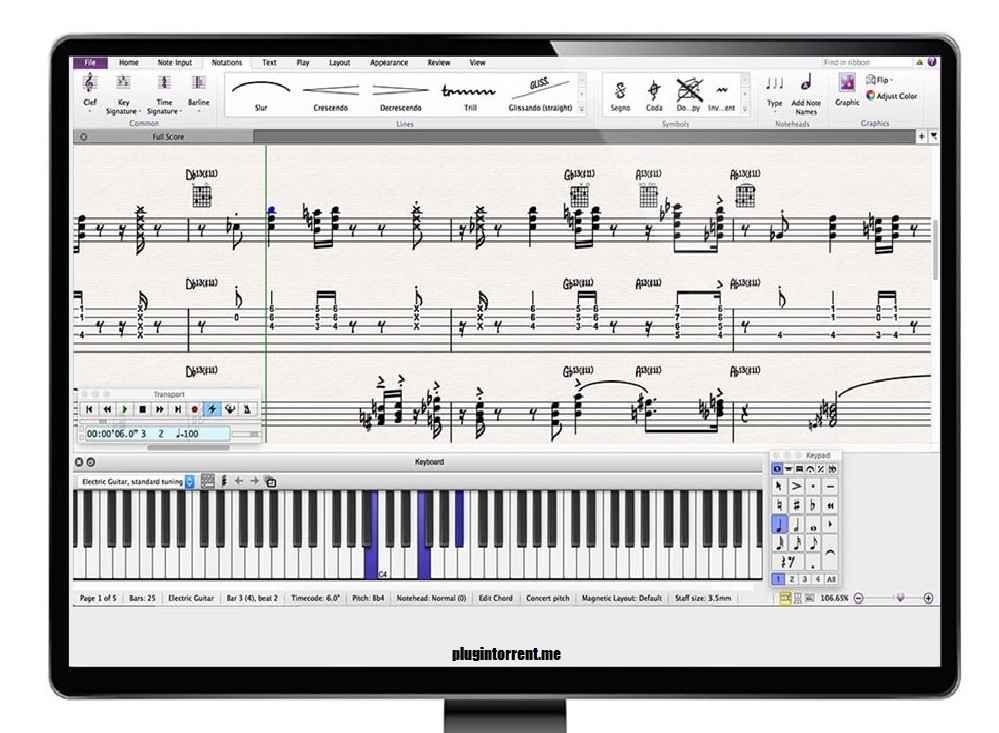Select the flat accidental on Keypad
Image resolution: width=999 pixels, height=733 pixels.
coord(813,505)
